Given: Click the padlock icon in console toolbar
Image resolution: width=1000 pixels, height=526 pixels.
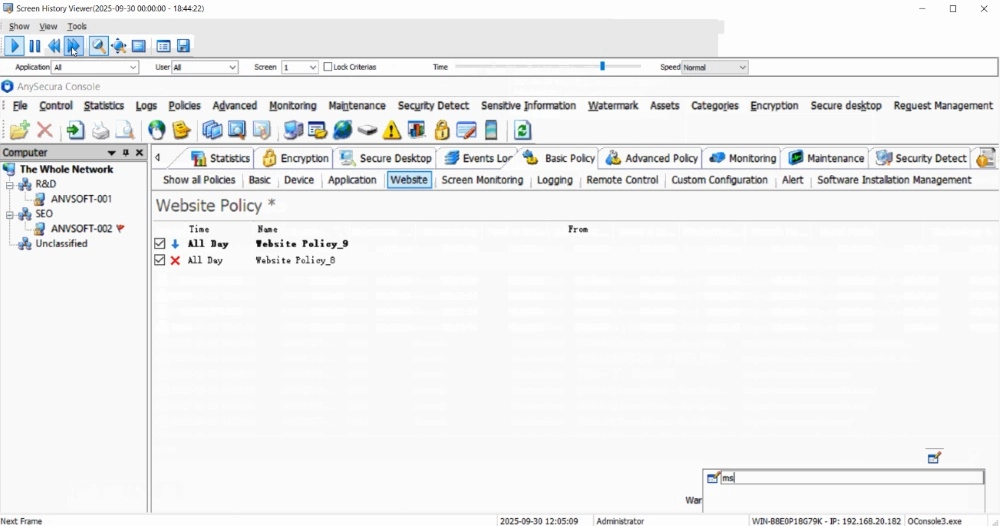Looking at the screenshot, I should click(441, 130).
